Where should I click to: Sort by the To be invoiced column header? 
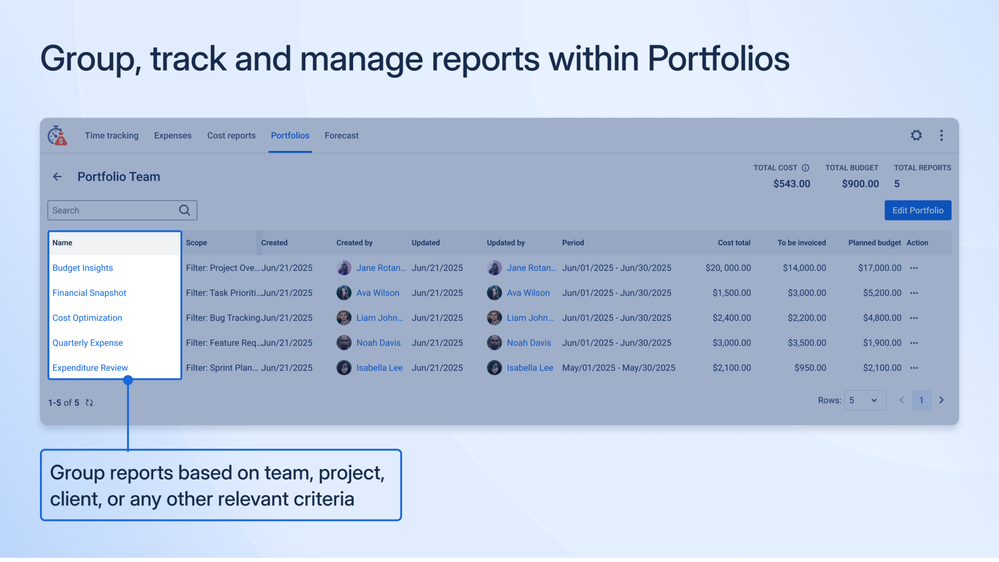click(801, 243)
